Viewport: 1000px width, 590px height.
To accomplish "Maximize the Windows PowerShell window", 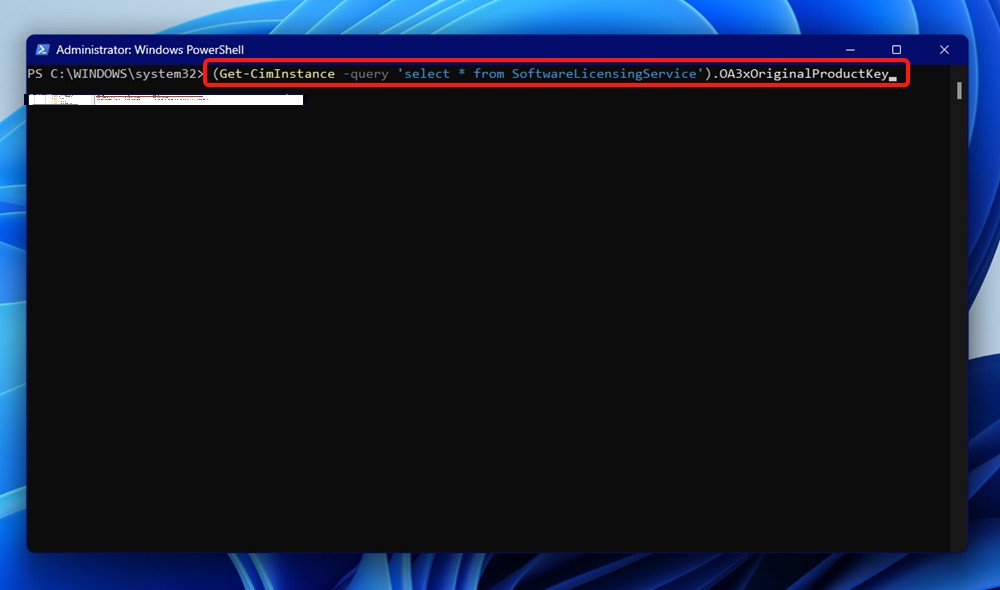I will coord(896,50).
